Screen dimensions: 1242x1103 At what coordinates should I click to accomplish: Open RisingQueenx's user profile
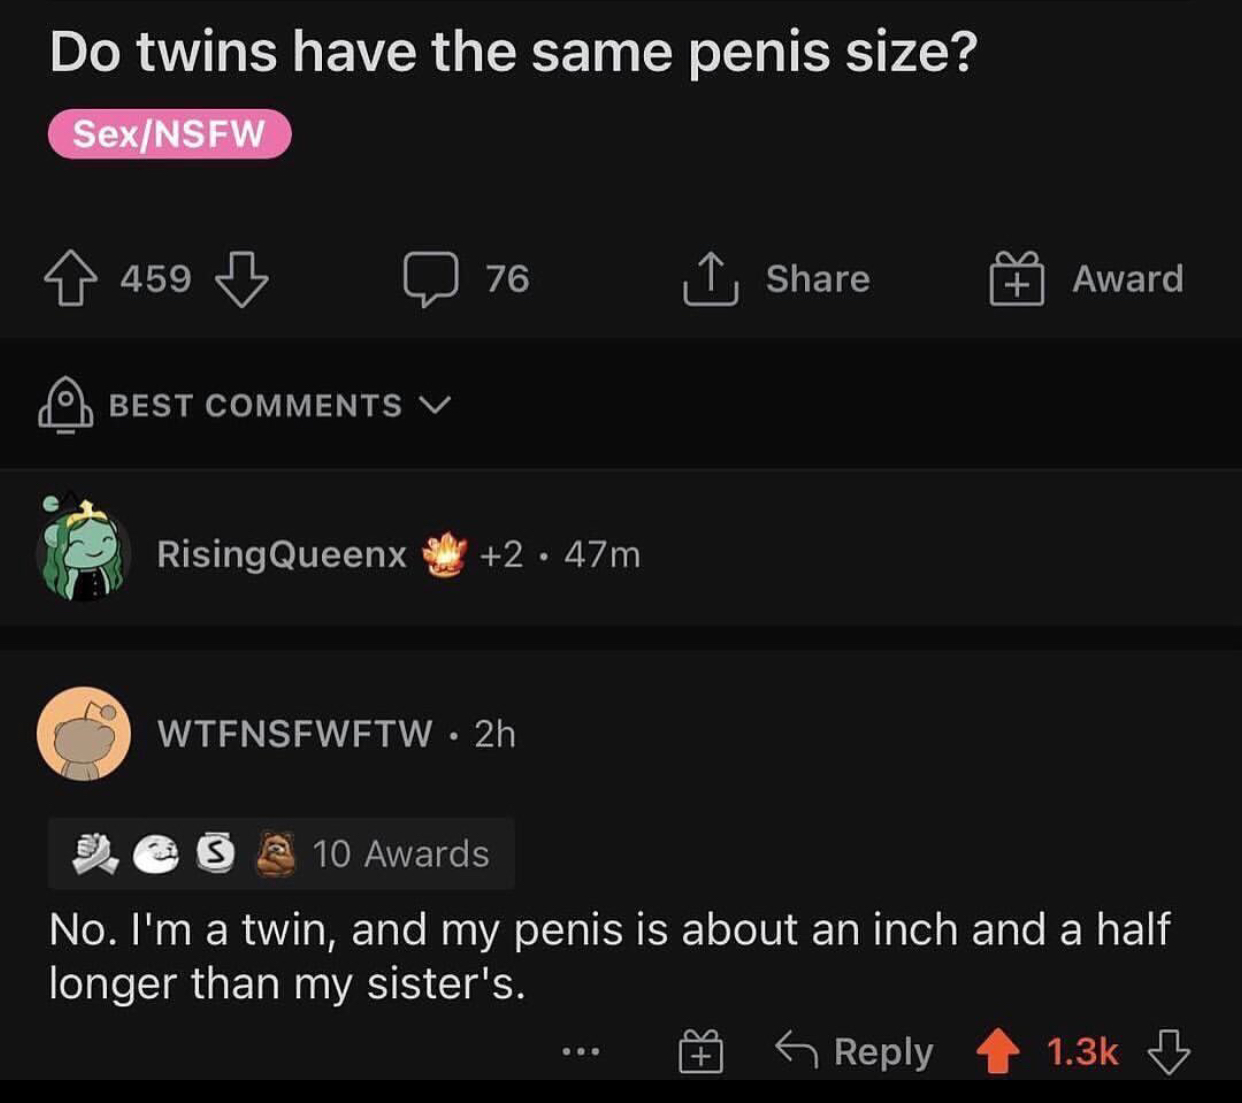pos(281,554)
